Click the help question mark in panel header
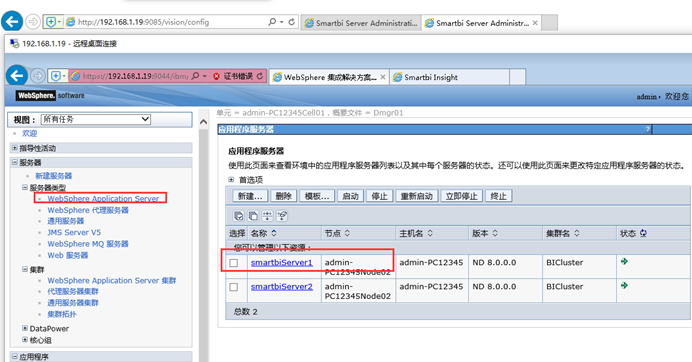692x362 pixels. coord(647,129)
